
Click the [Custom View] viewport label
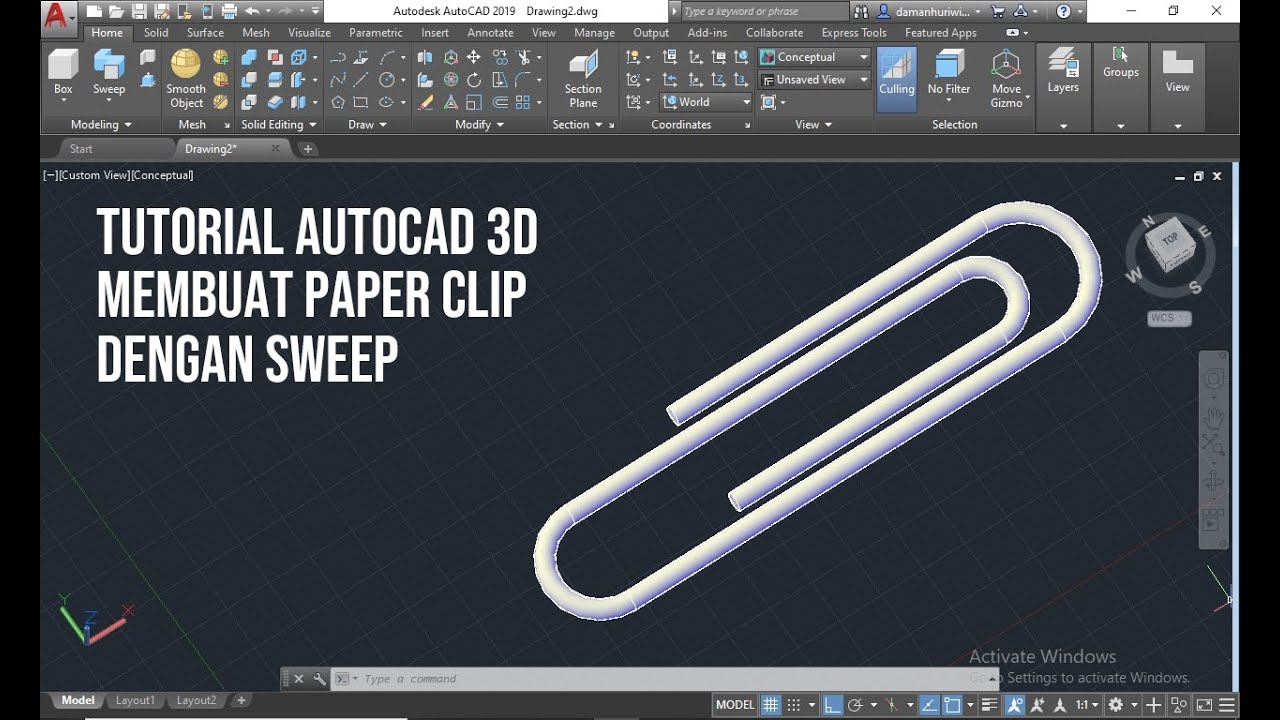coord(94,175)
